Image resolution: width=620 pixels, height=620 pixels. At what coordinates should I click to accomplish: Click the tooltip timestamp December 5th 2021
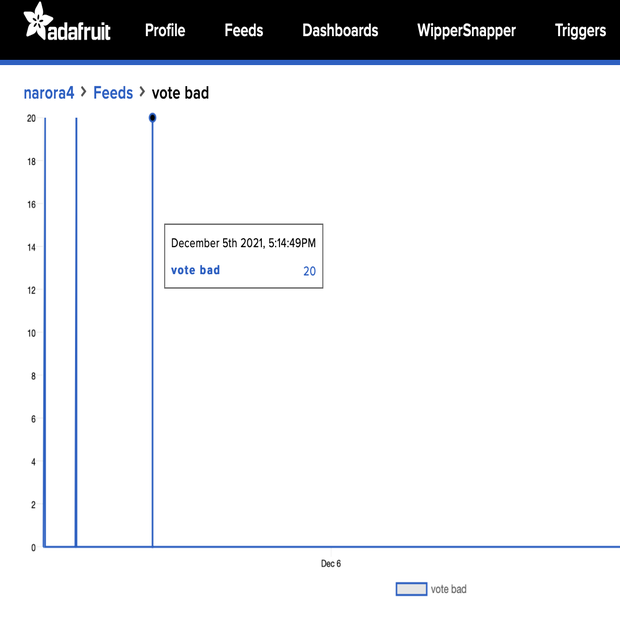[244, 243]
